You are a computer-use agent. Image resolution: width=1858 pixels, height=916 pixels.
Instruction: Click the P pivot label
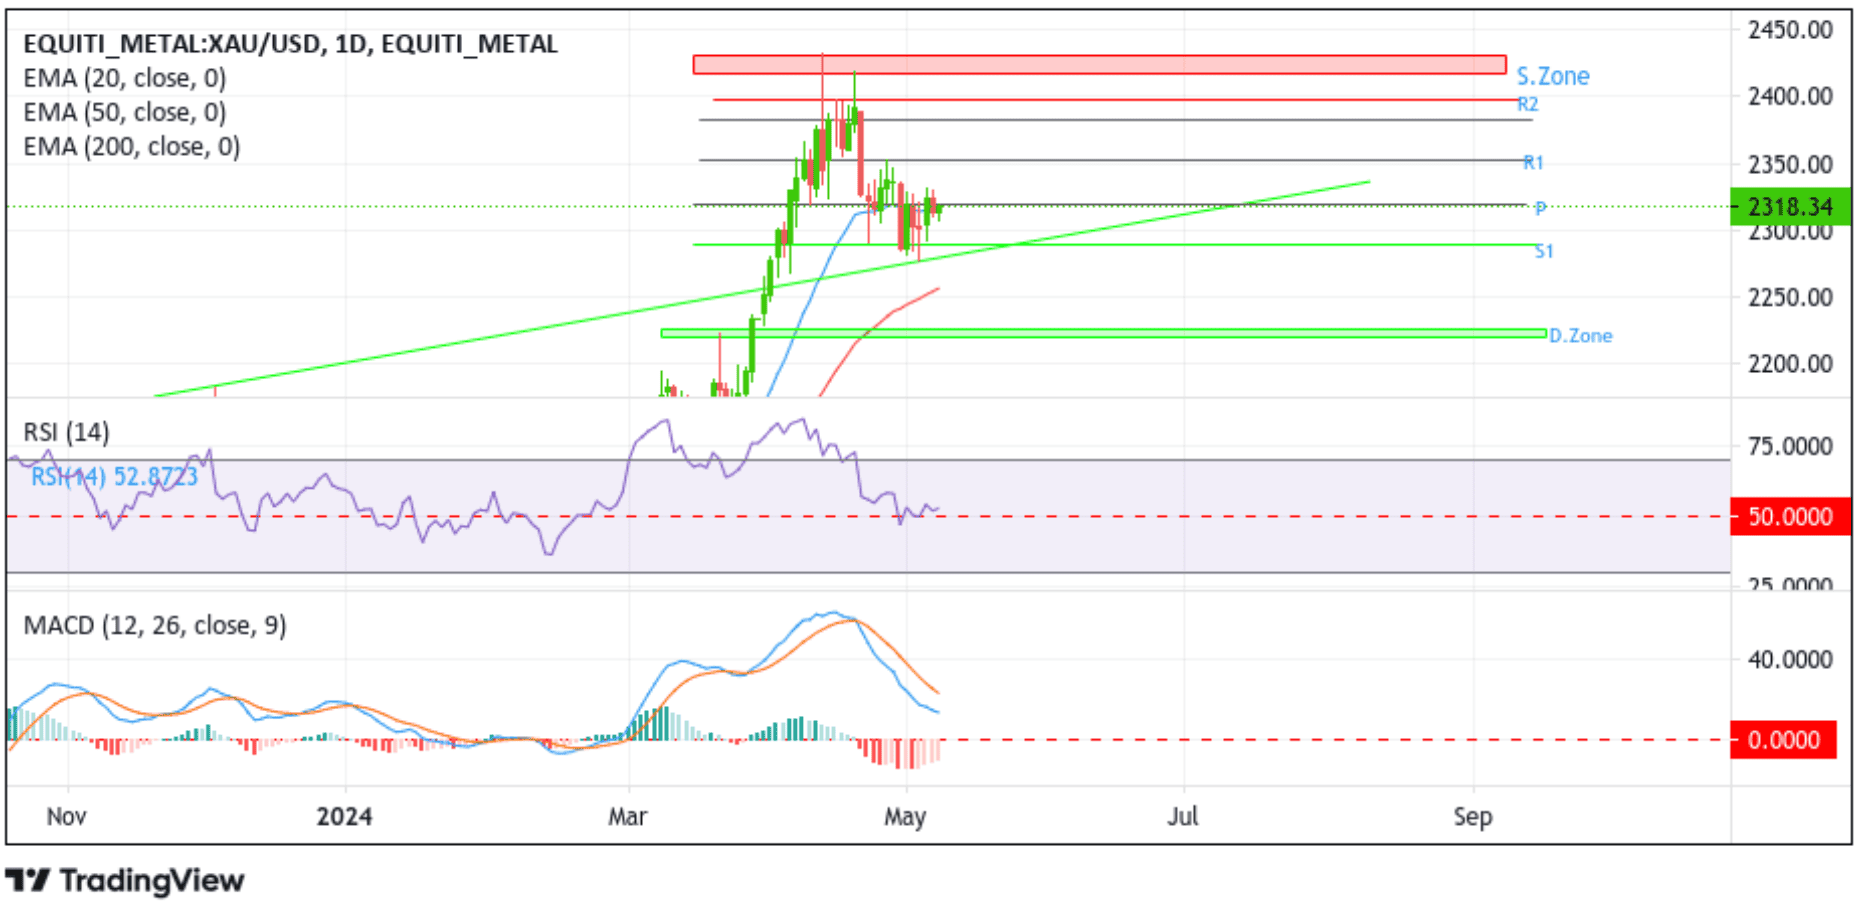[1540, 208]
